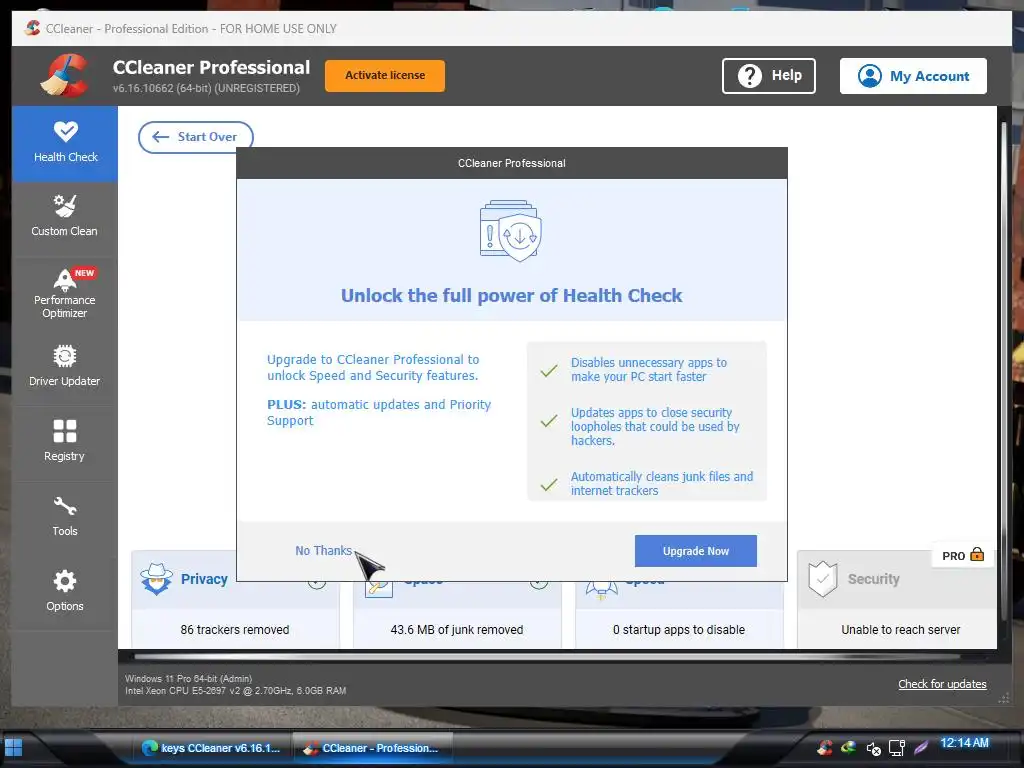Click the Privacy spy icon
Viewport: 1024px width, 768px height.
coord(157,579)
